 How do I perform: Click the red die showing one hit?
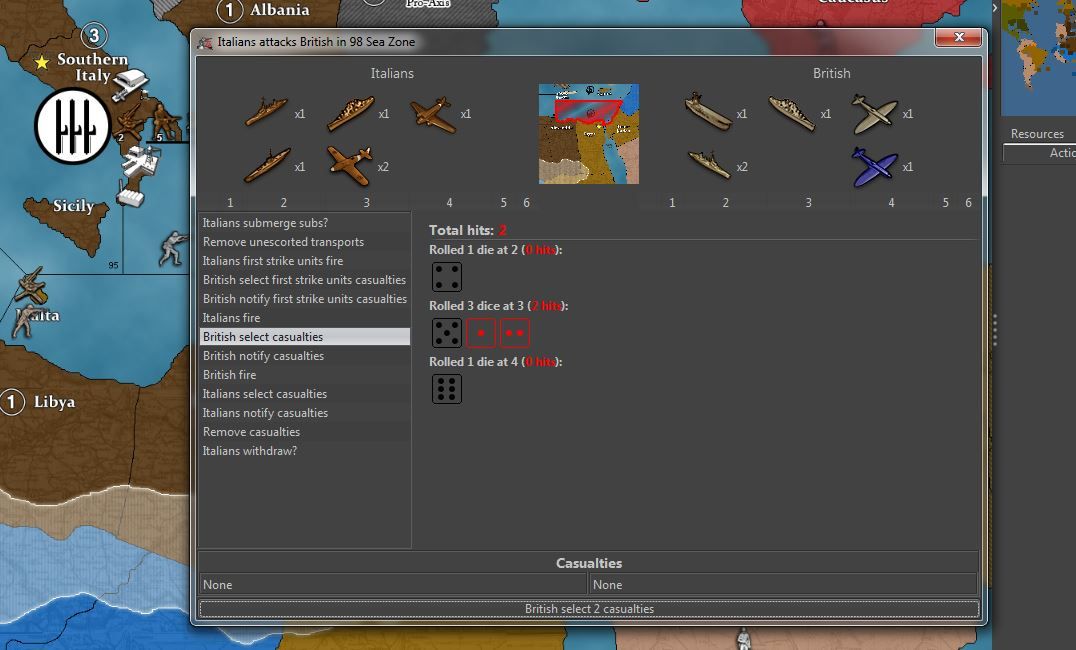coord(480,333)
